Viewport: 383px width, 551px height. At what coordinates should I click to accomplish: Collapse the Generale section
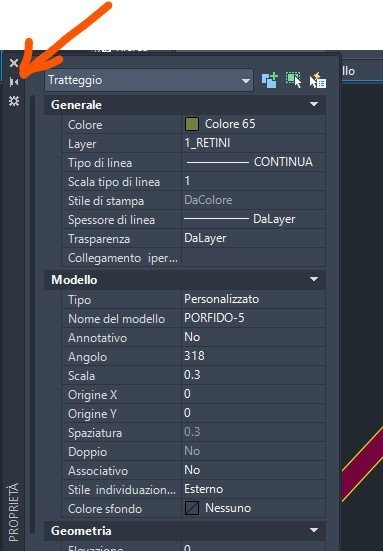tap(314, 104)
